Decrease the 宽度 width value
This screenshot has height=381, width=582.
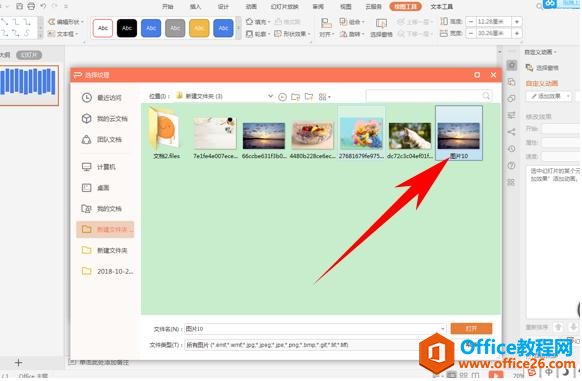pos(471,33)
